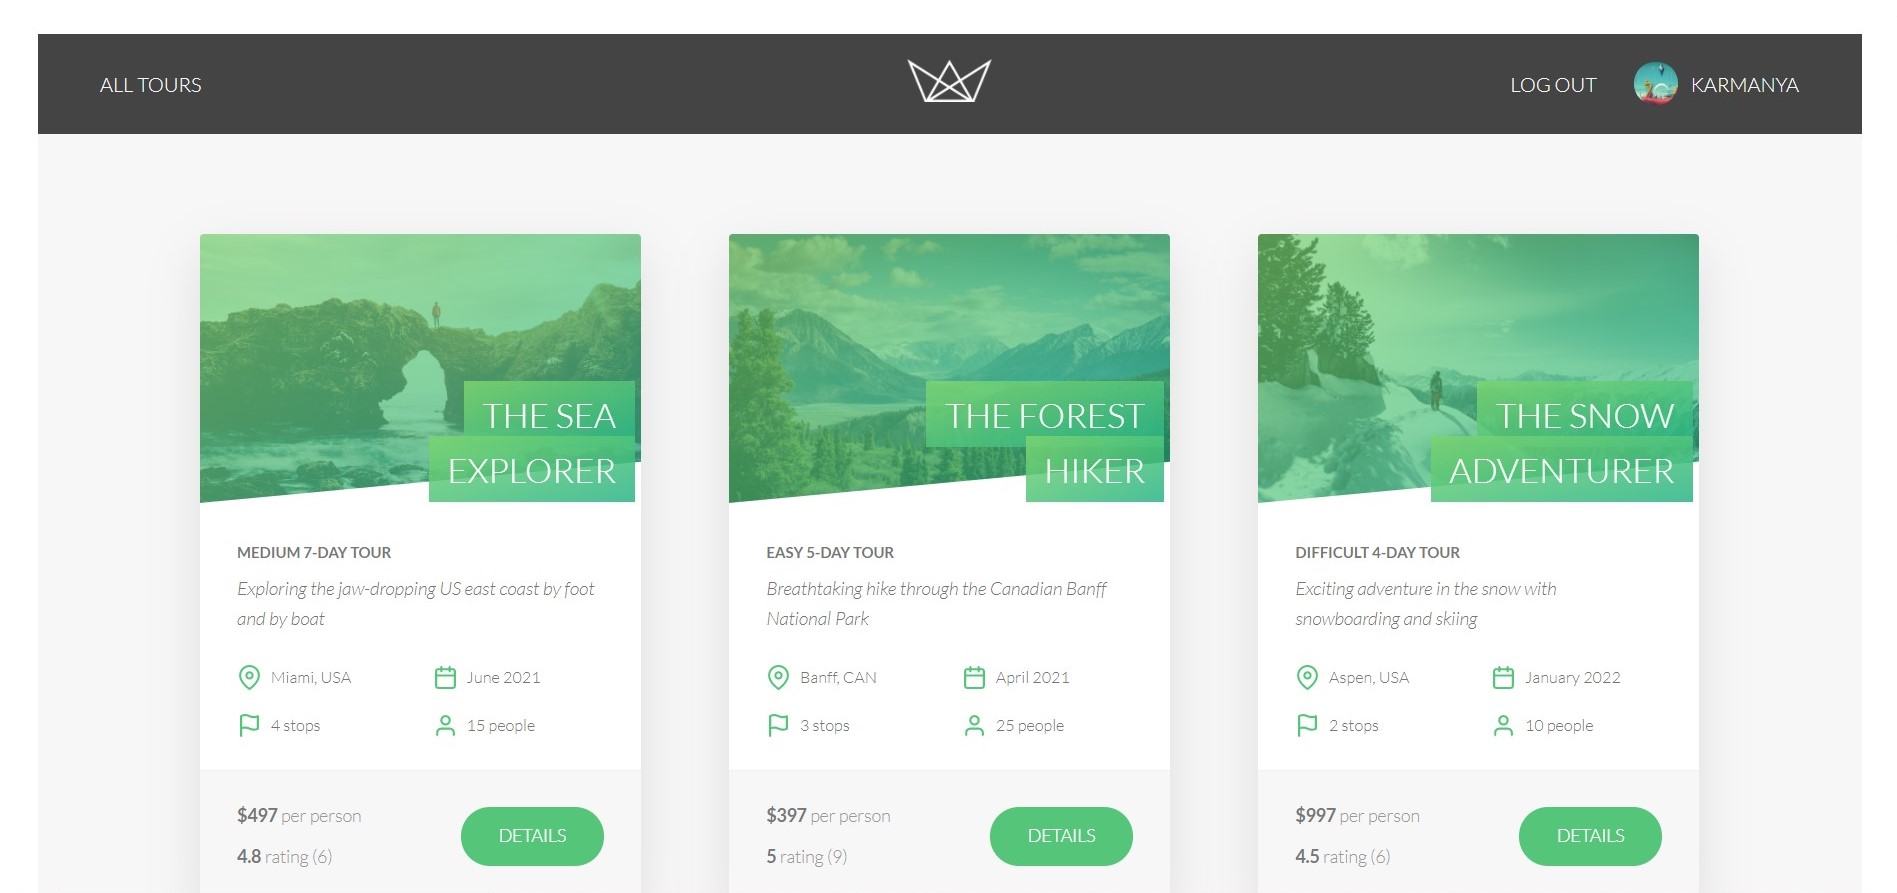This screenshot has height=893, width=1897.
Task: Click the flag icon beside 2 stops
Action: coord(1307,726)
